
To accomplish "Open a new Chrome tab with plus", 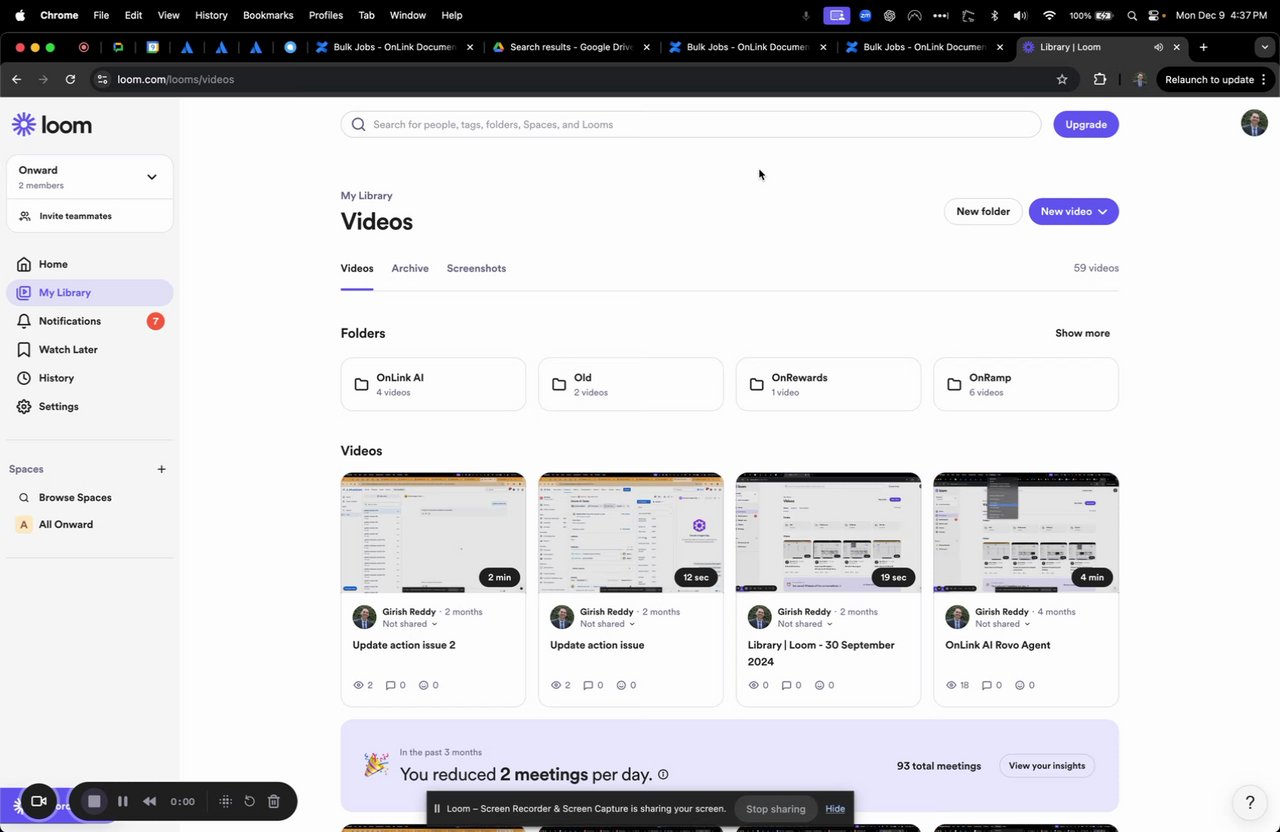I will [1203, 47].
